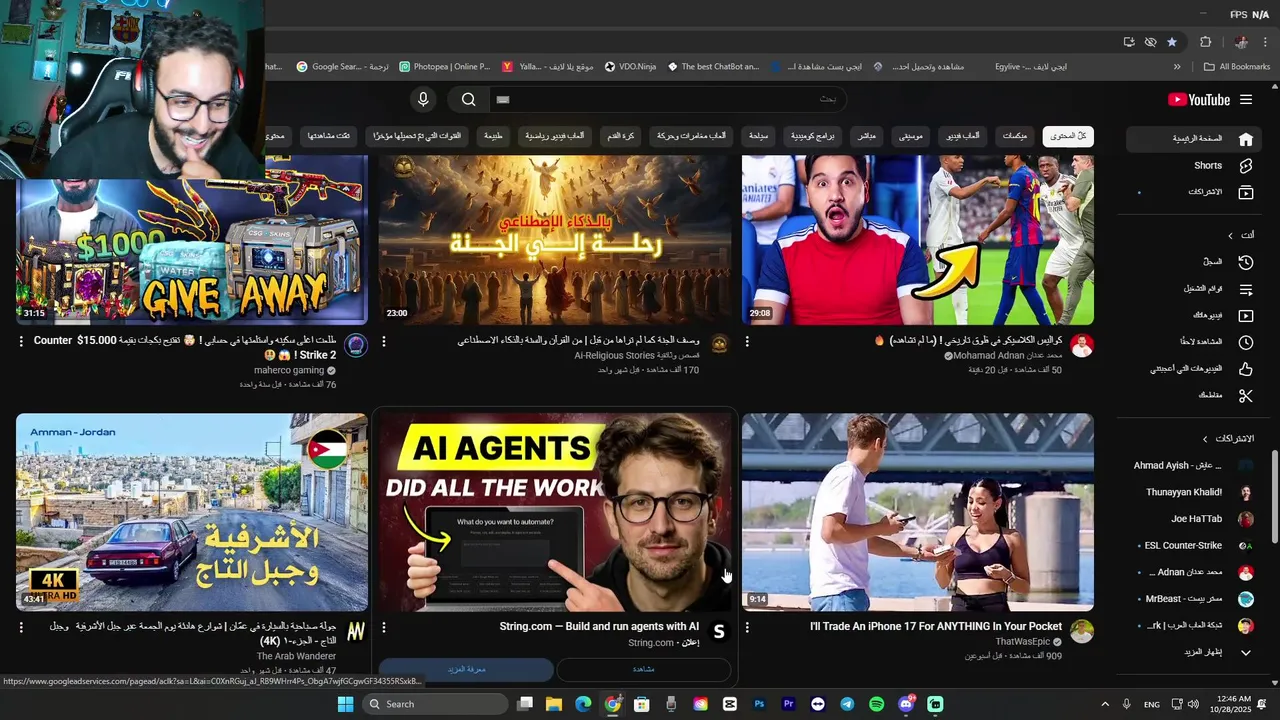Viewport: 1280px width, 720px height.
Task: Select the 'موسيقى' (Music) filter chip
Action: (x=911, y=136)
